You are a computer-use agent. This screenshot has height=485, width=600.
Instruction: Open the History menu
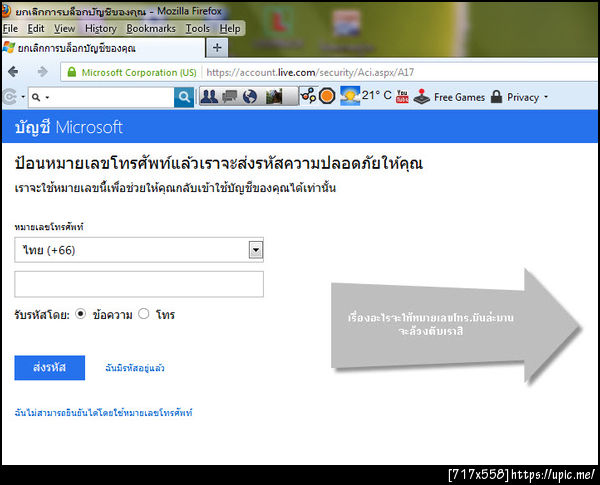pyautogui.click(x=101, y=29)
